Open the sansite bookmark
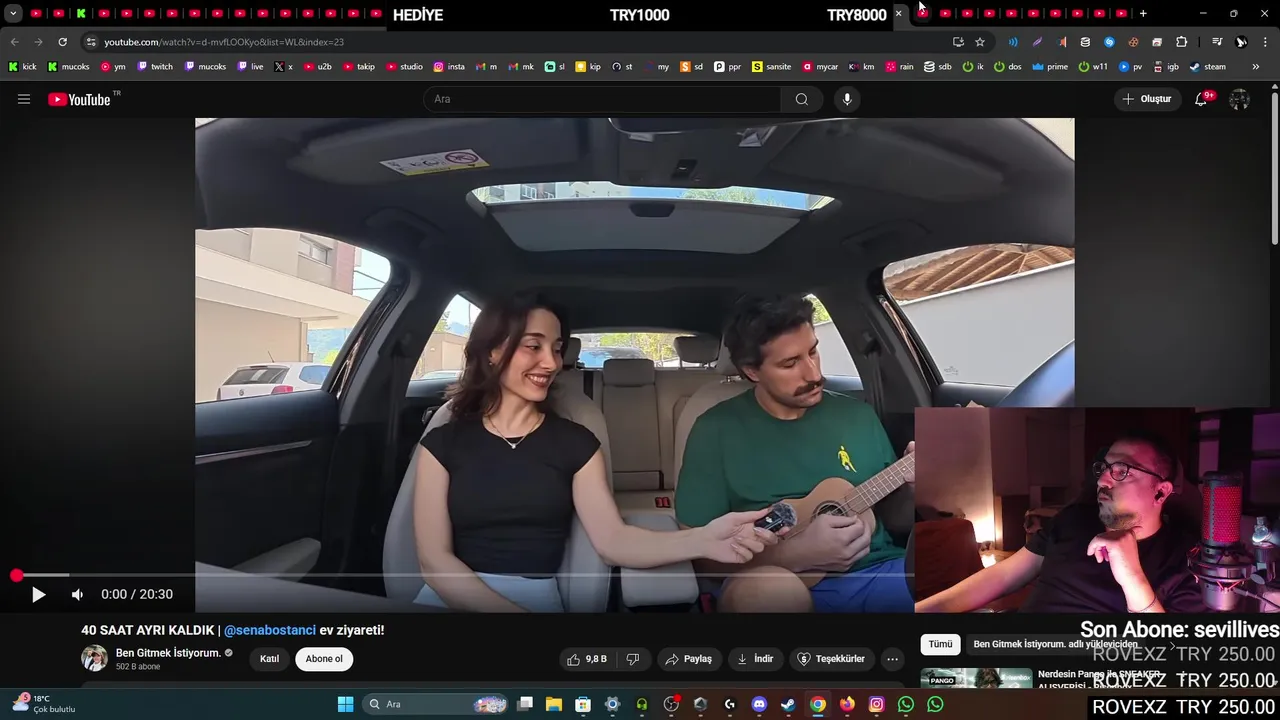 pyautogui.click(x=771, y=67)
